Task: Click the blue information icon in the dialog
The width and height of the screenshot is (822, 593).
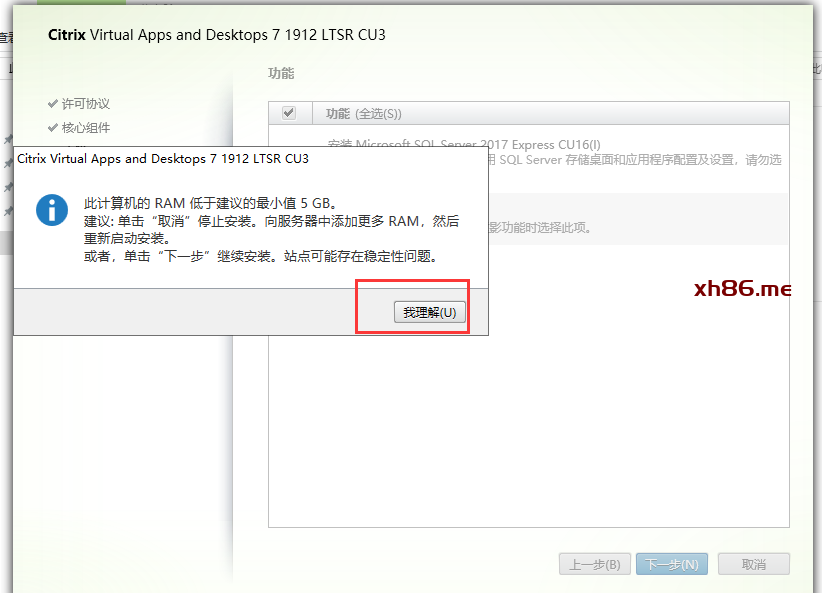Action: pyautogui.click(x=52, y=210)
